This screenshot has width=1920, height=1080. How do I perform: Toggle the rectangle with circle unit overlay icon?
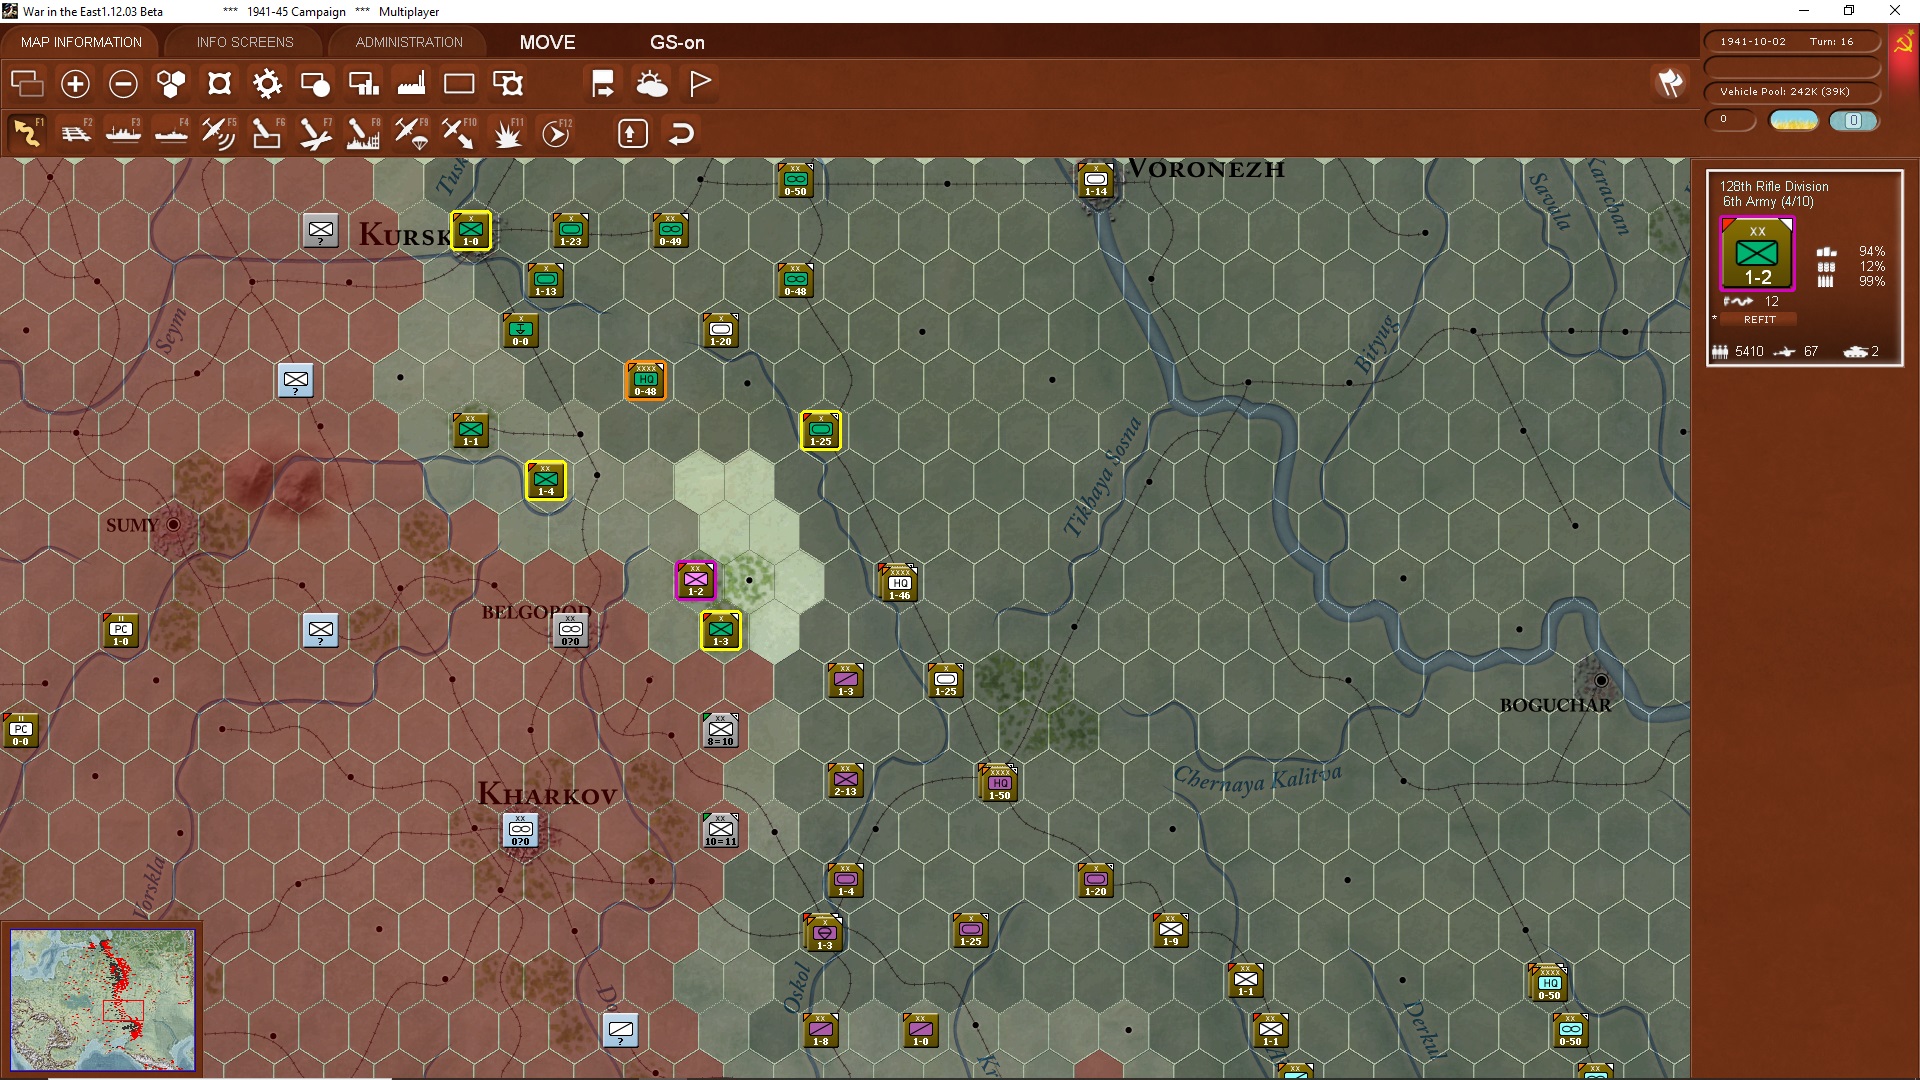315,84
